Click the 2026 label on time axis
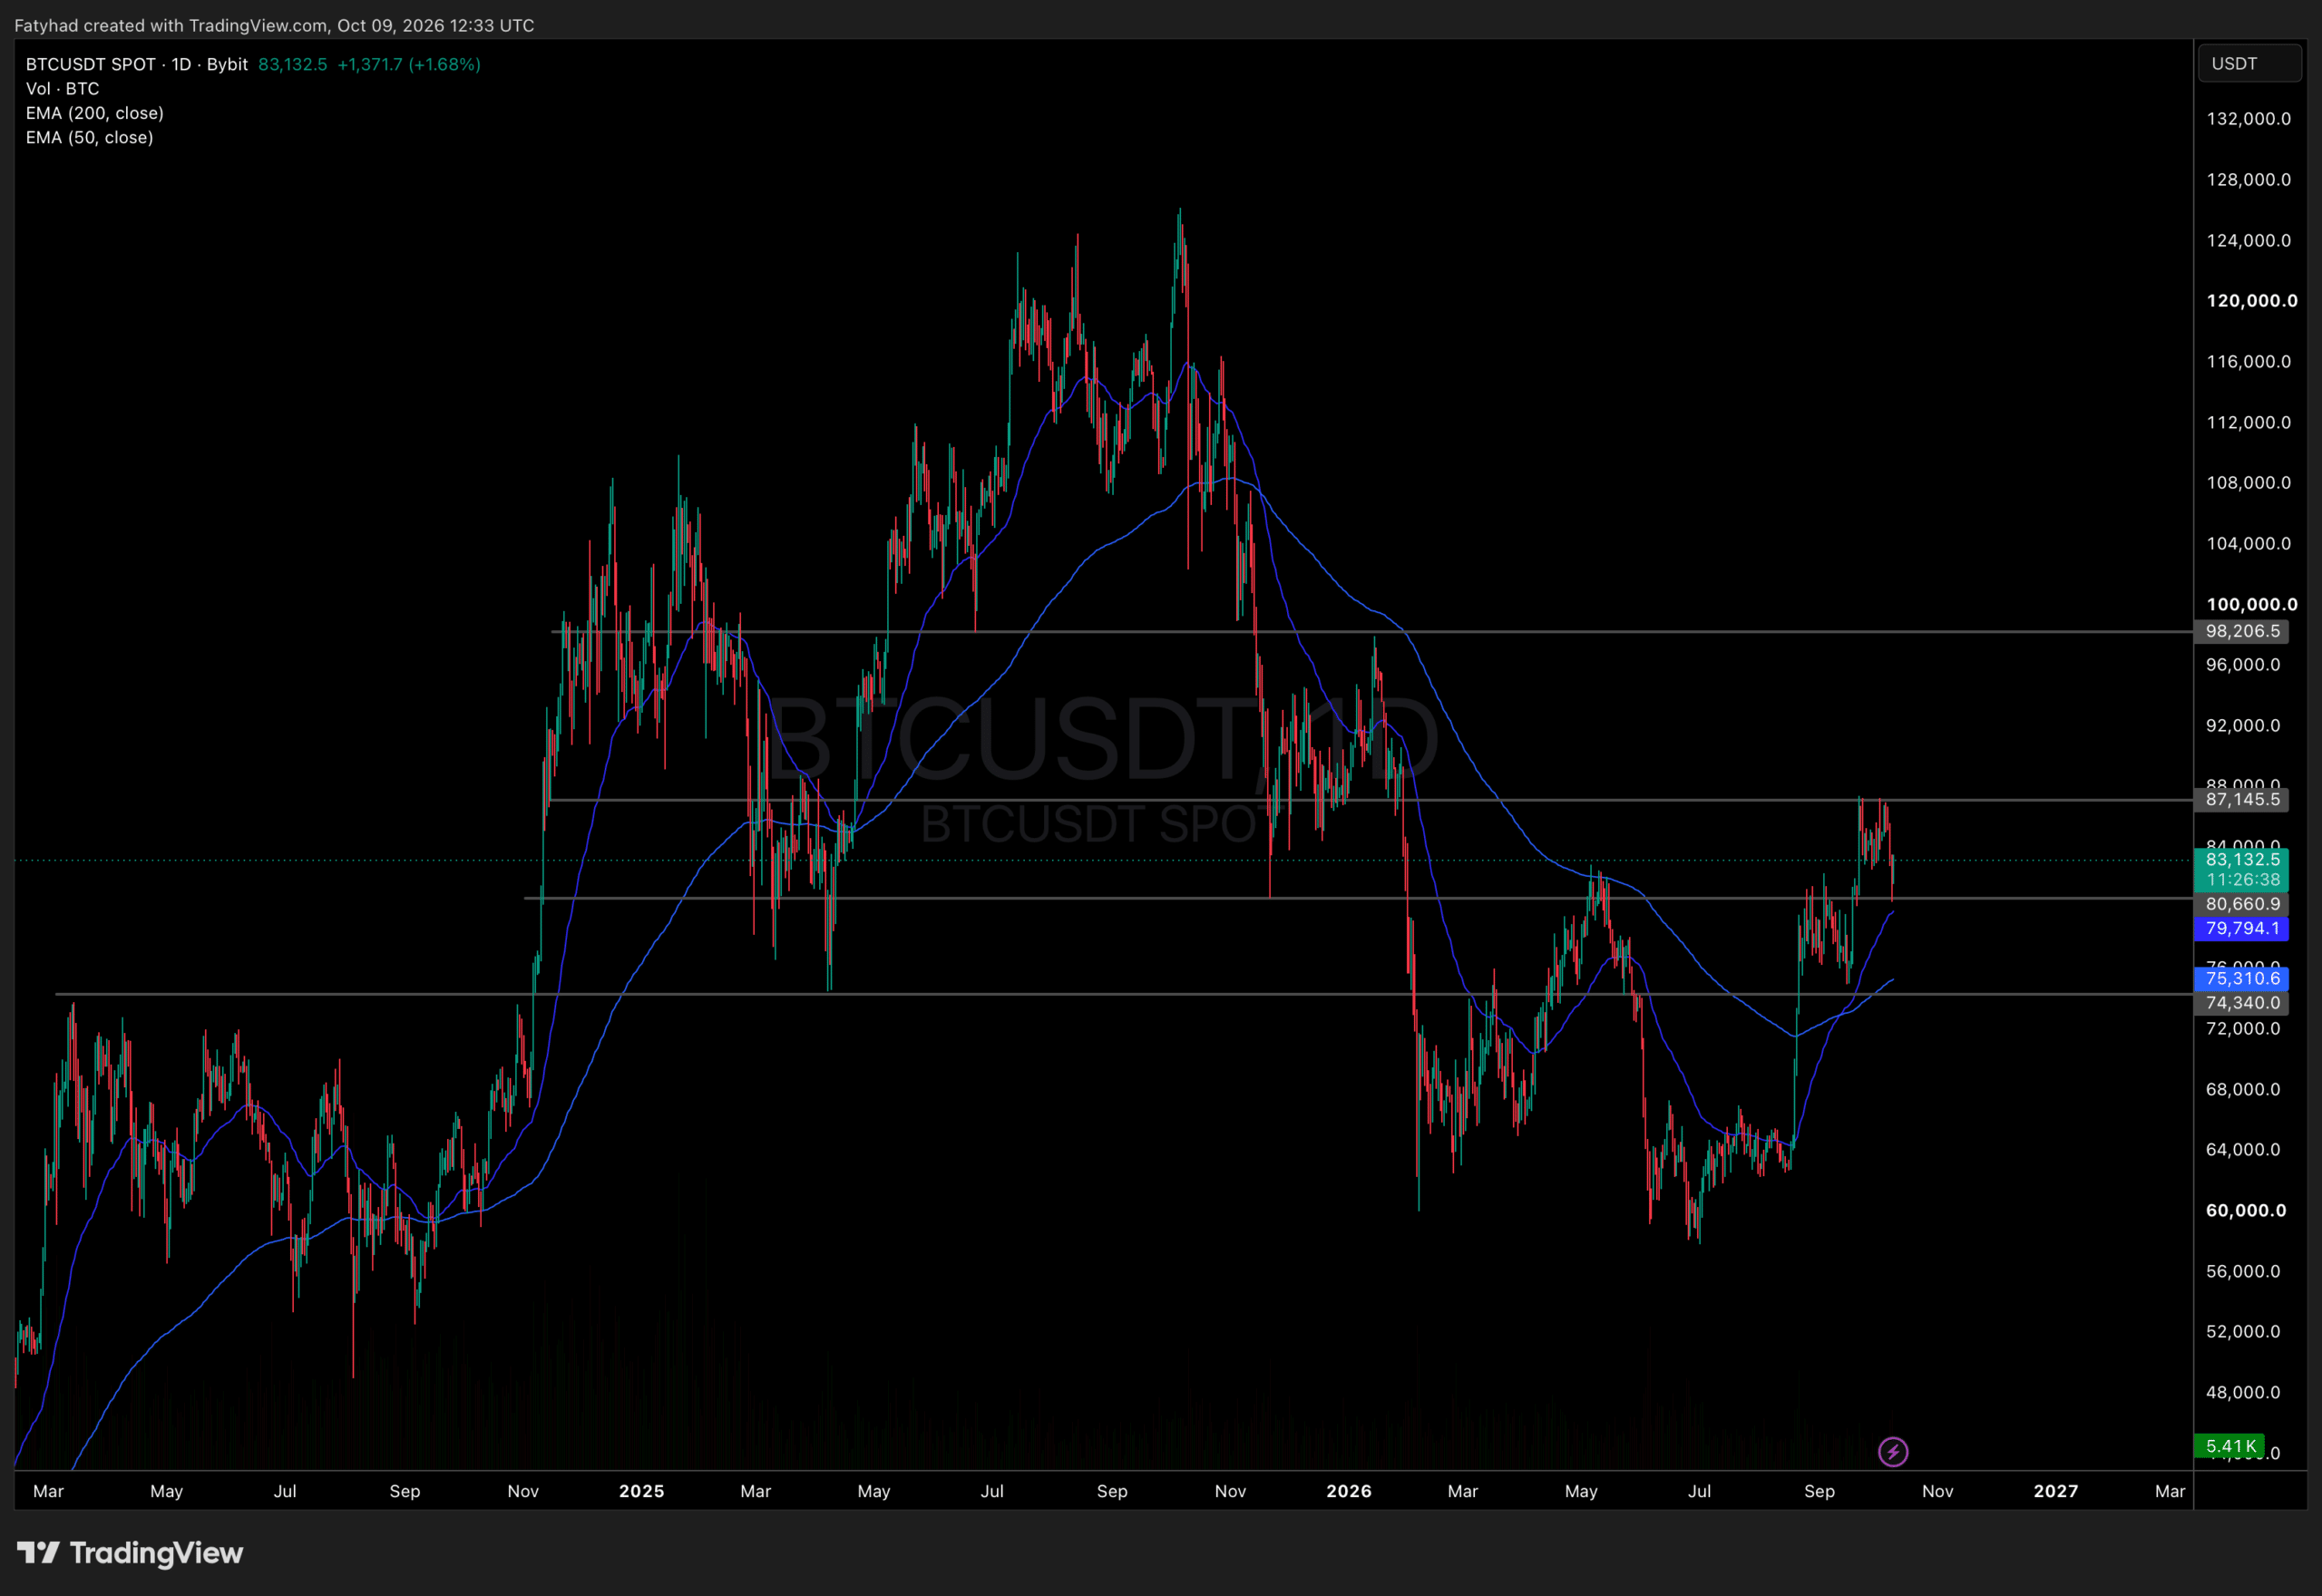Image resolution: width=2322 pixels, height=1596 pixels. pyautogui.click(x=1349, y=1491)
